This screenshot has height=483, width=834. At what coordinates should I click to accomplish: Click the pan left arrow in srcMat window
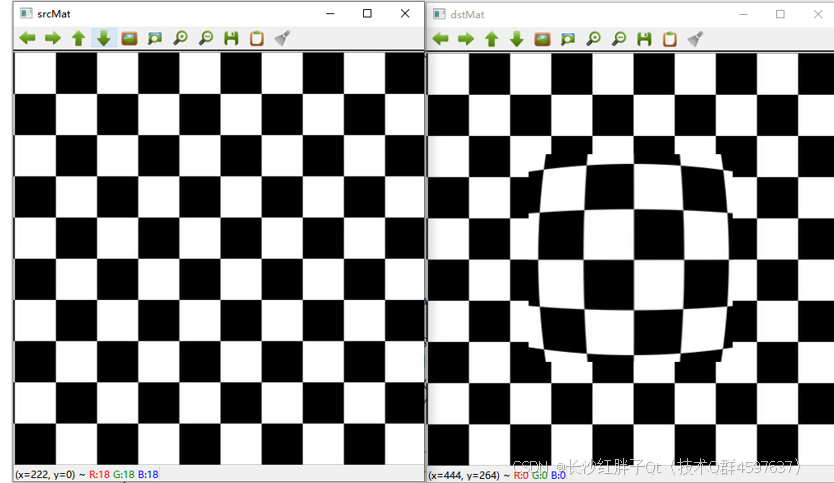pos(27,38)
